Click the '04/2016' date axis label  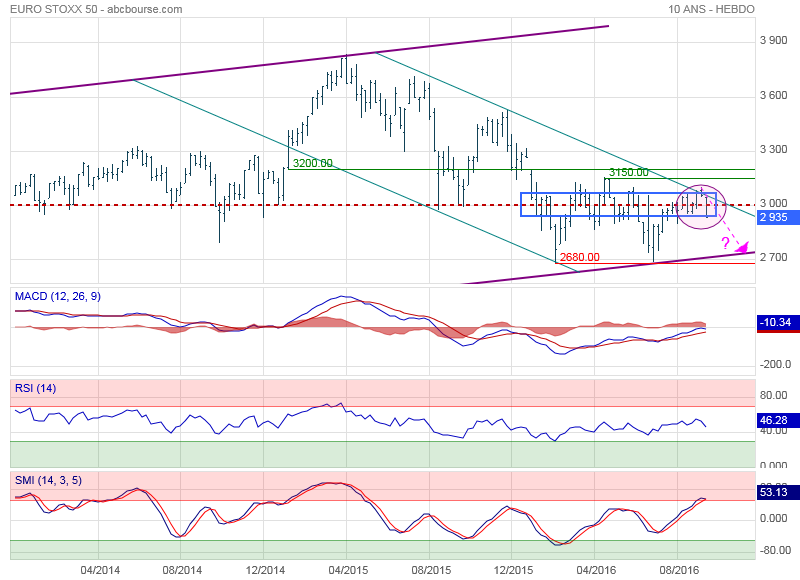coord(596,570)
